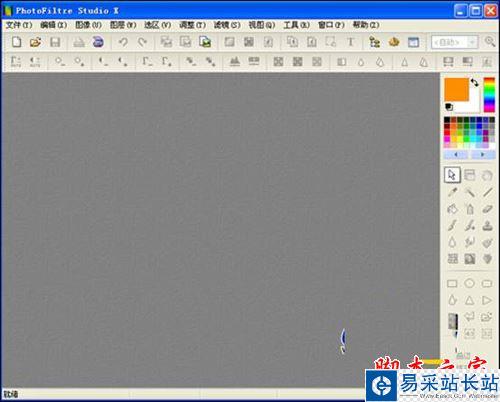Image resolution: width=500 pixels, height=402 pixels.
Task: Select the paintbrush tool
Action: (x=452, y=226)
